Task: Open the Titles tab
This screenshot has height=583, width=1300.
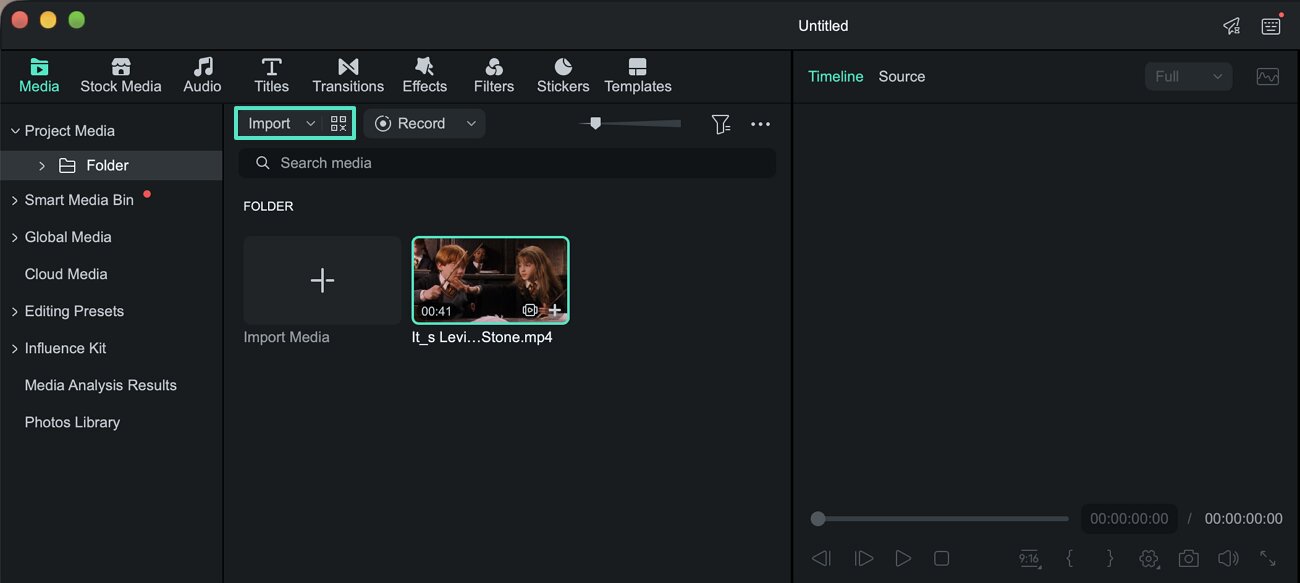Action: click(271, 76)
